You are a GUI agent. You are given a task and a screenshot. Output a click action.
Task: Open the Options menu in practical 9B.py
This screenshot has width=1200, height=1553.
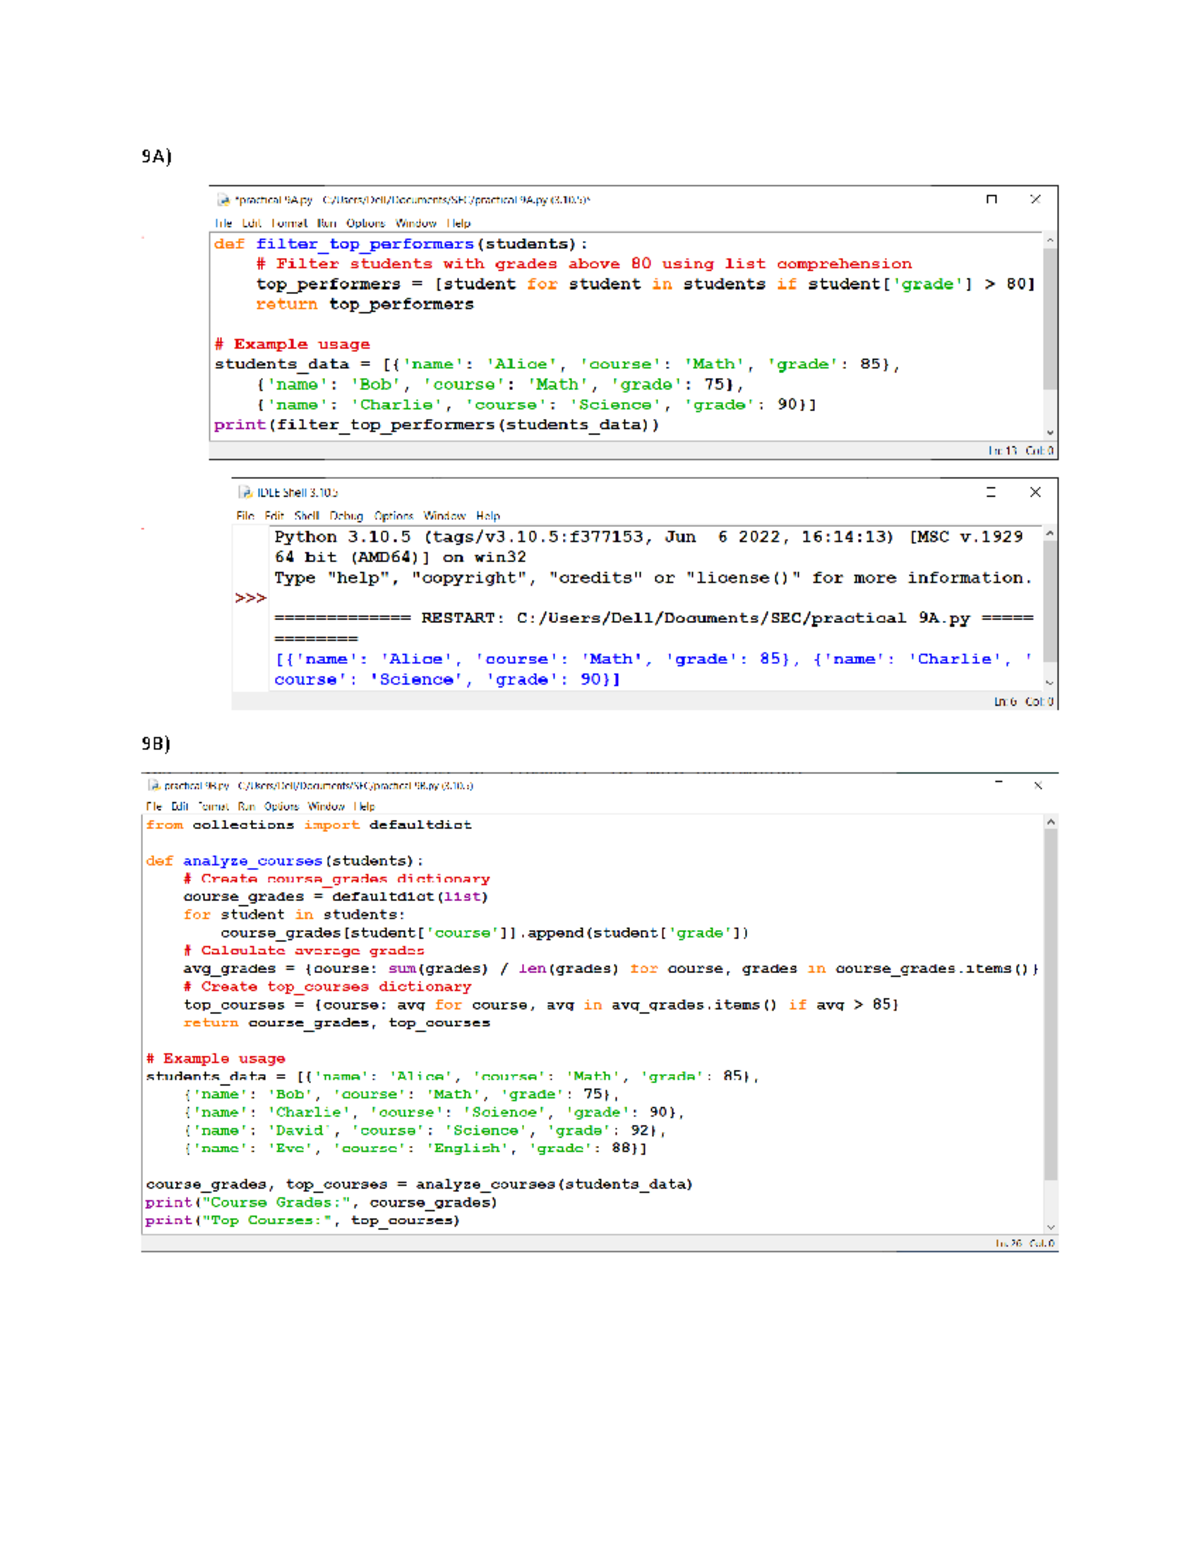pyautogui.click(x=281, y=807)
